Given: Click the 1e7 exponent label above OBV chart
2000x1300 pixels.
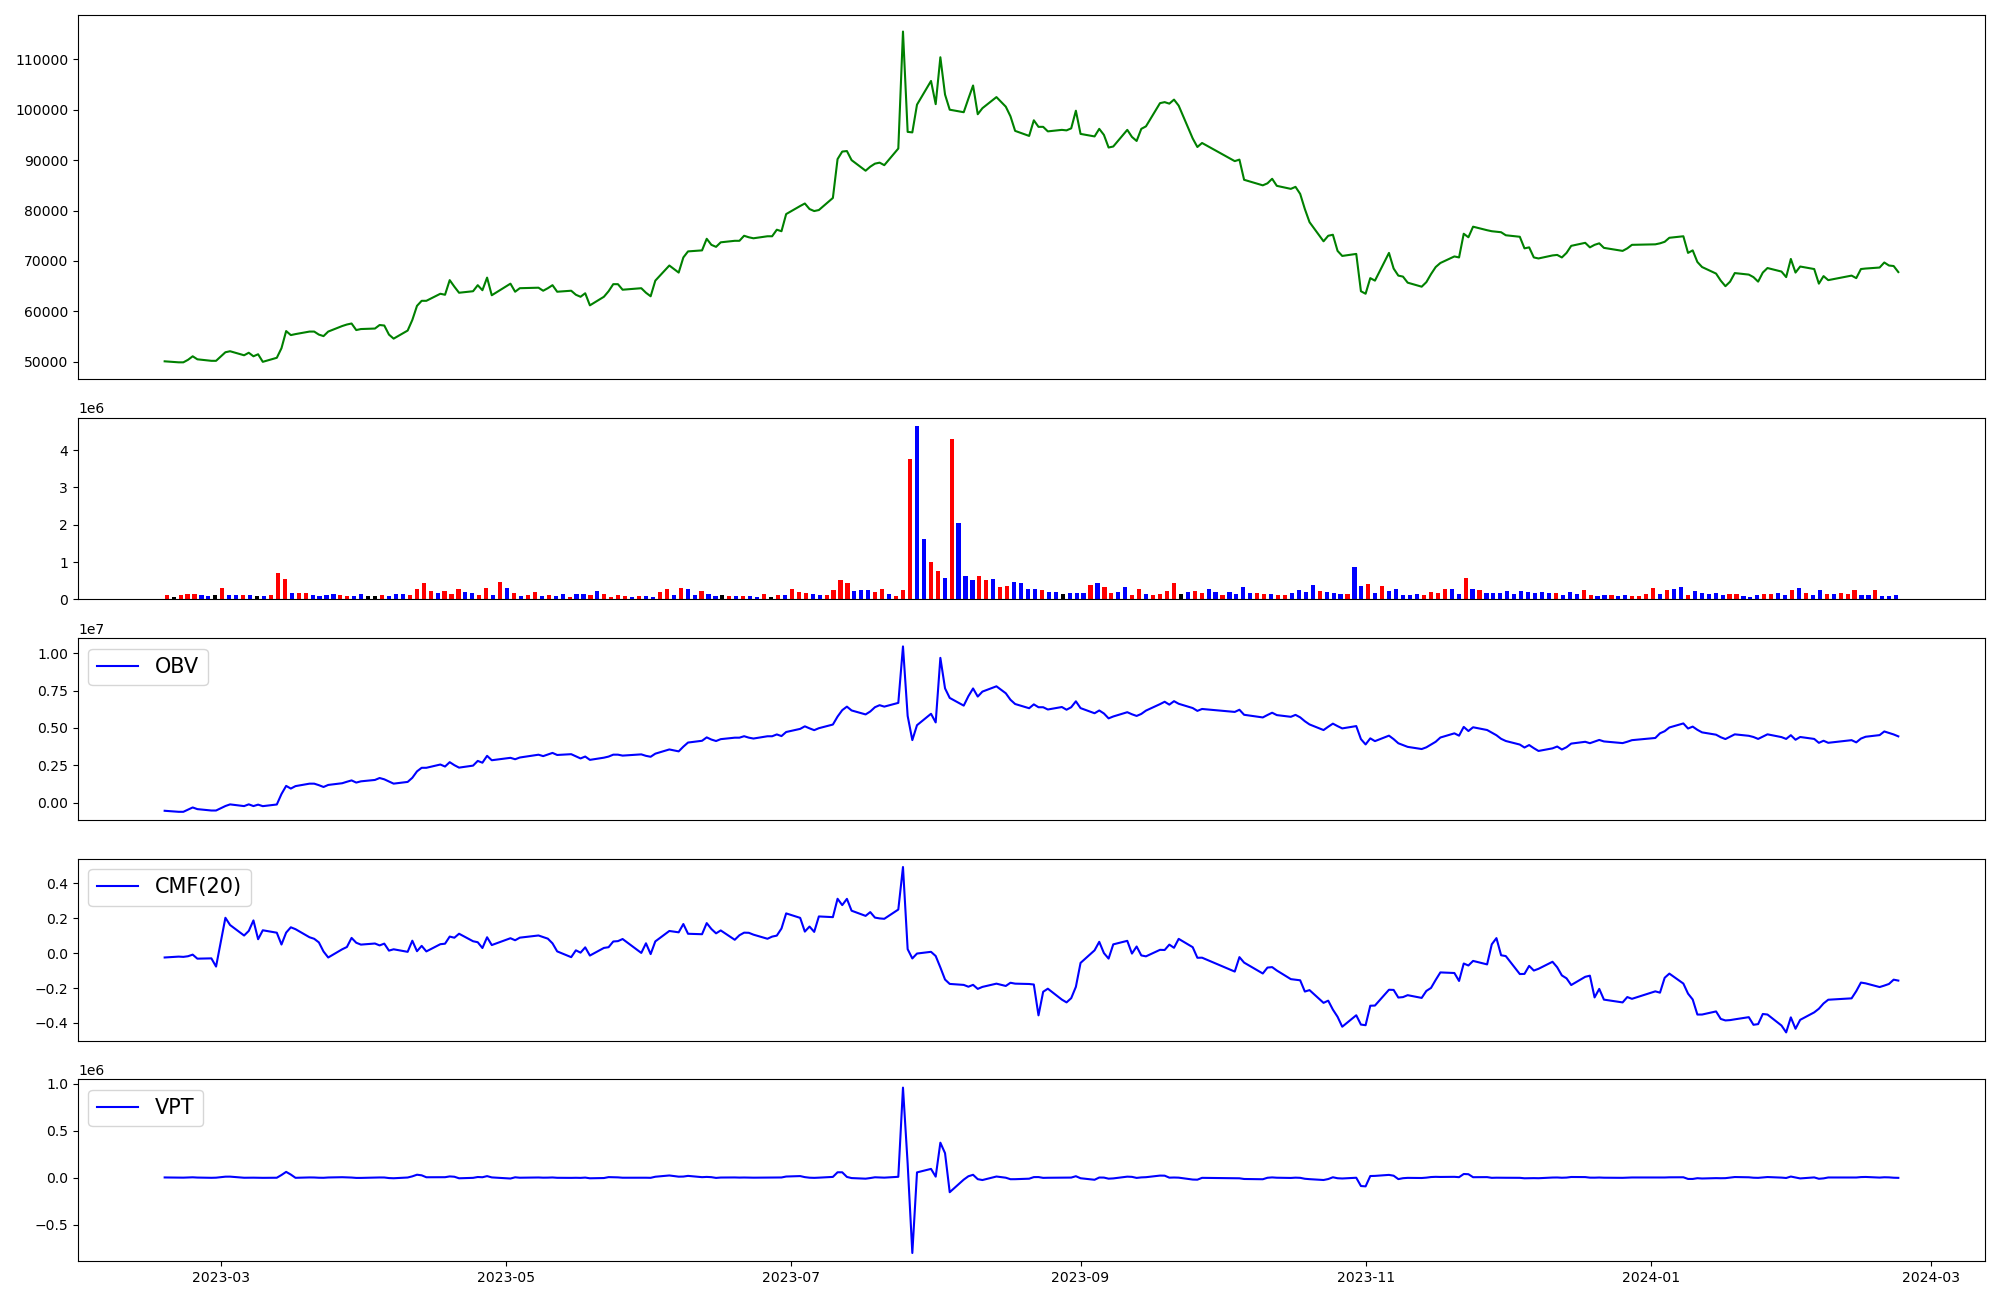Looking at the screenshot, I should click(91, 629).
